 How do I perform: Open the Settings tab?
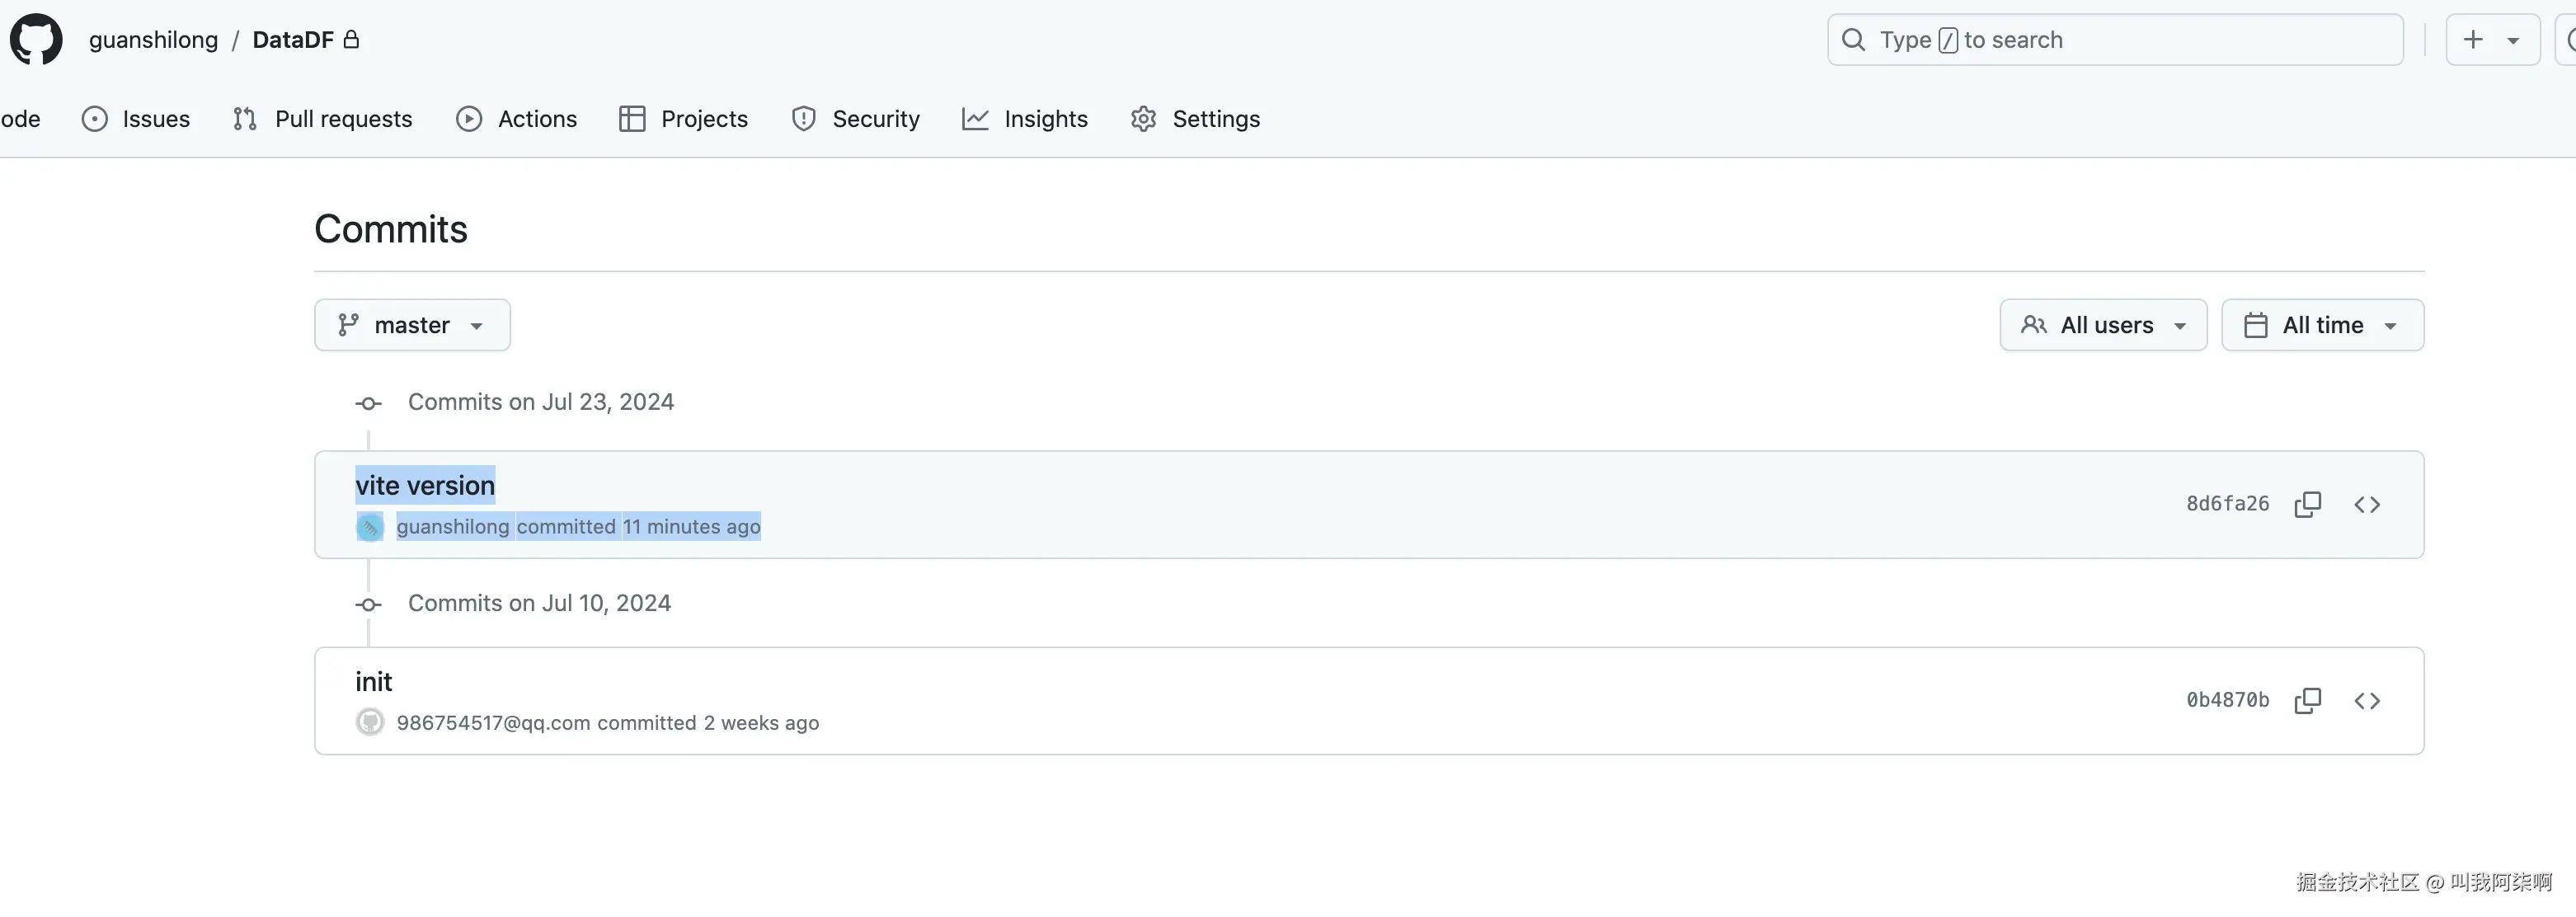pos(1195,119)
